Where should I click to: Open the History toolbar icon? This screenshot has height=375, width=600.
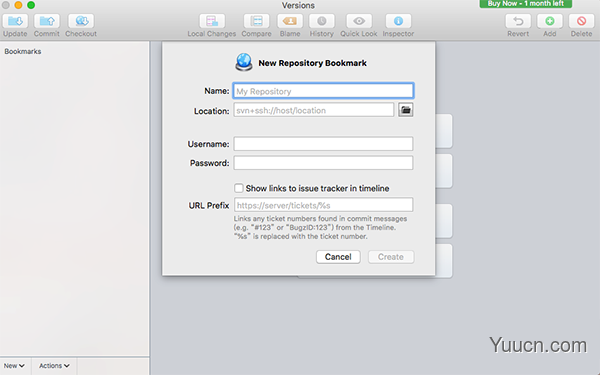322,21
